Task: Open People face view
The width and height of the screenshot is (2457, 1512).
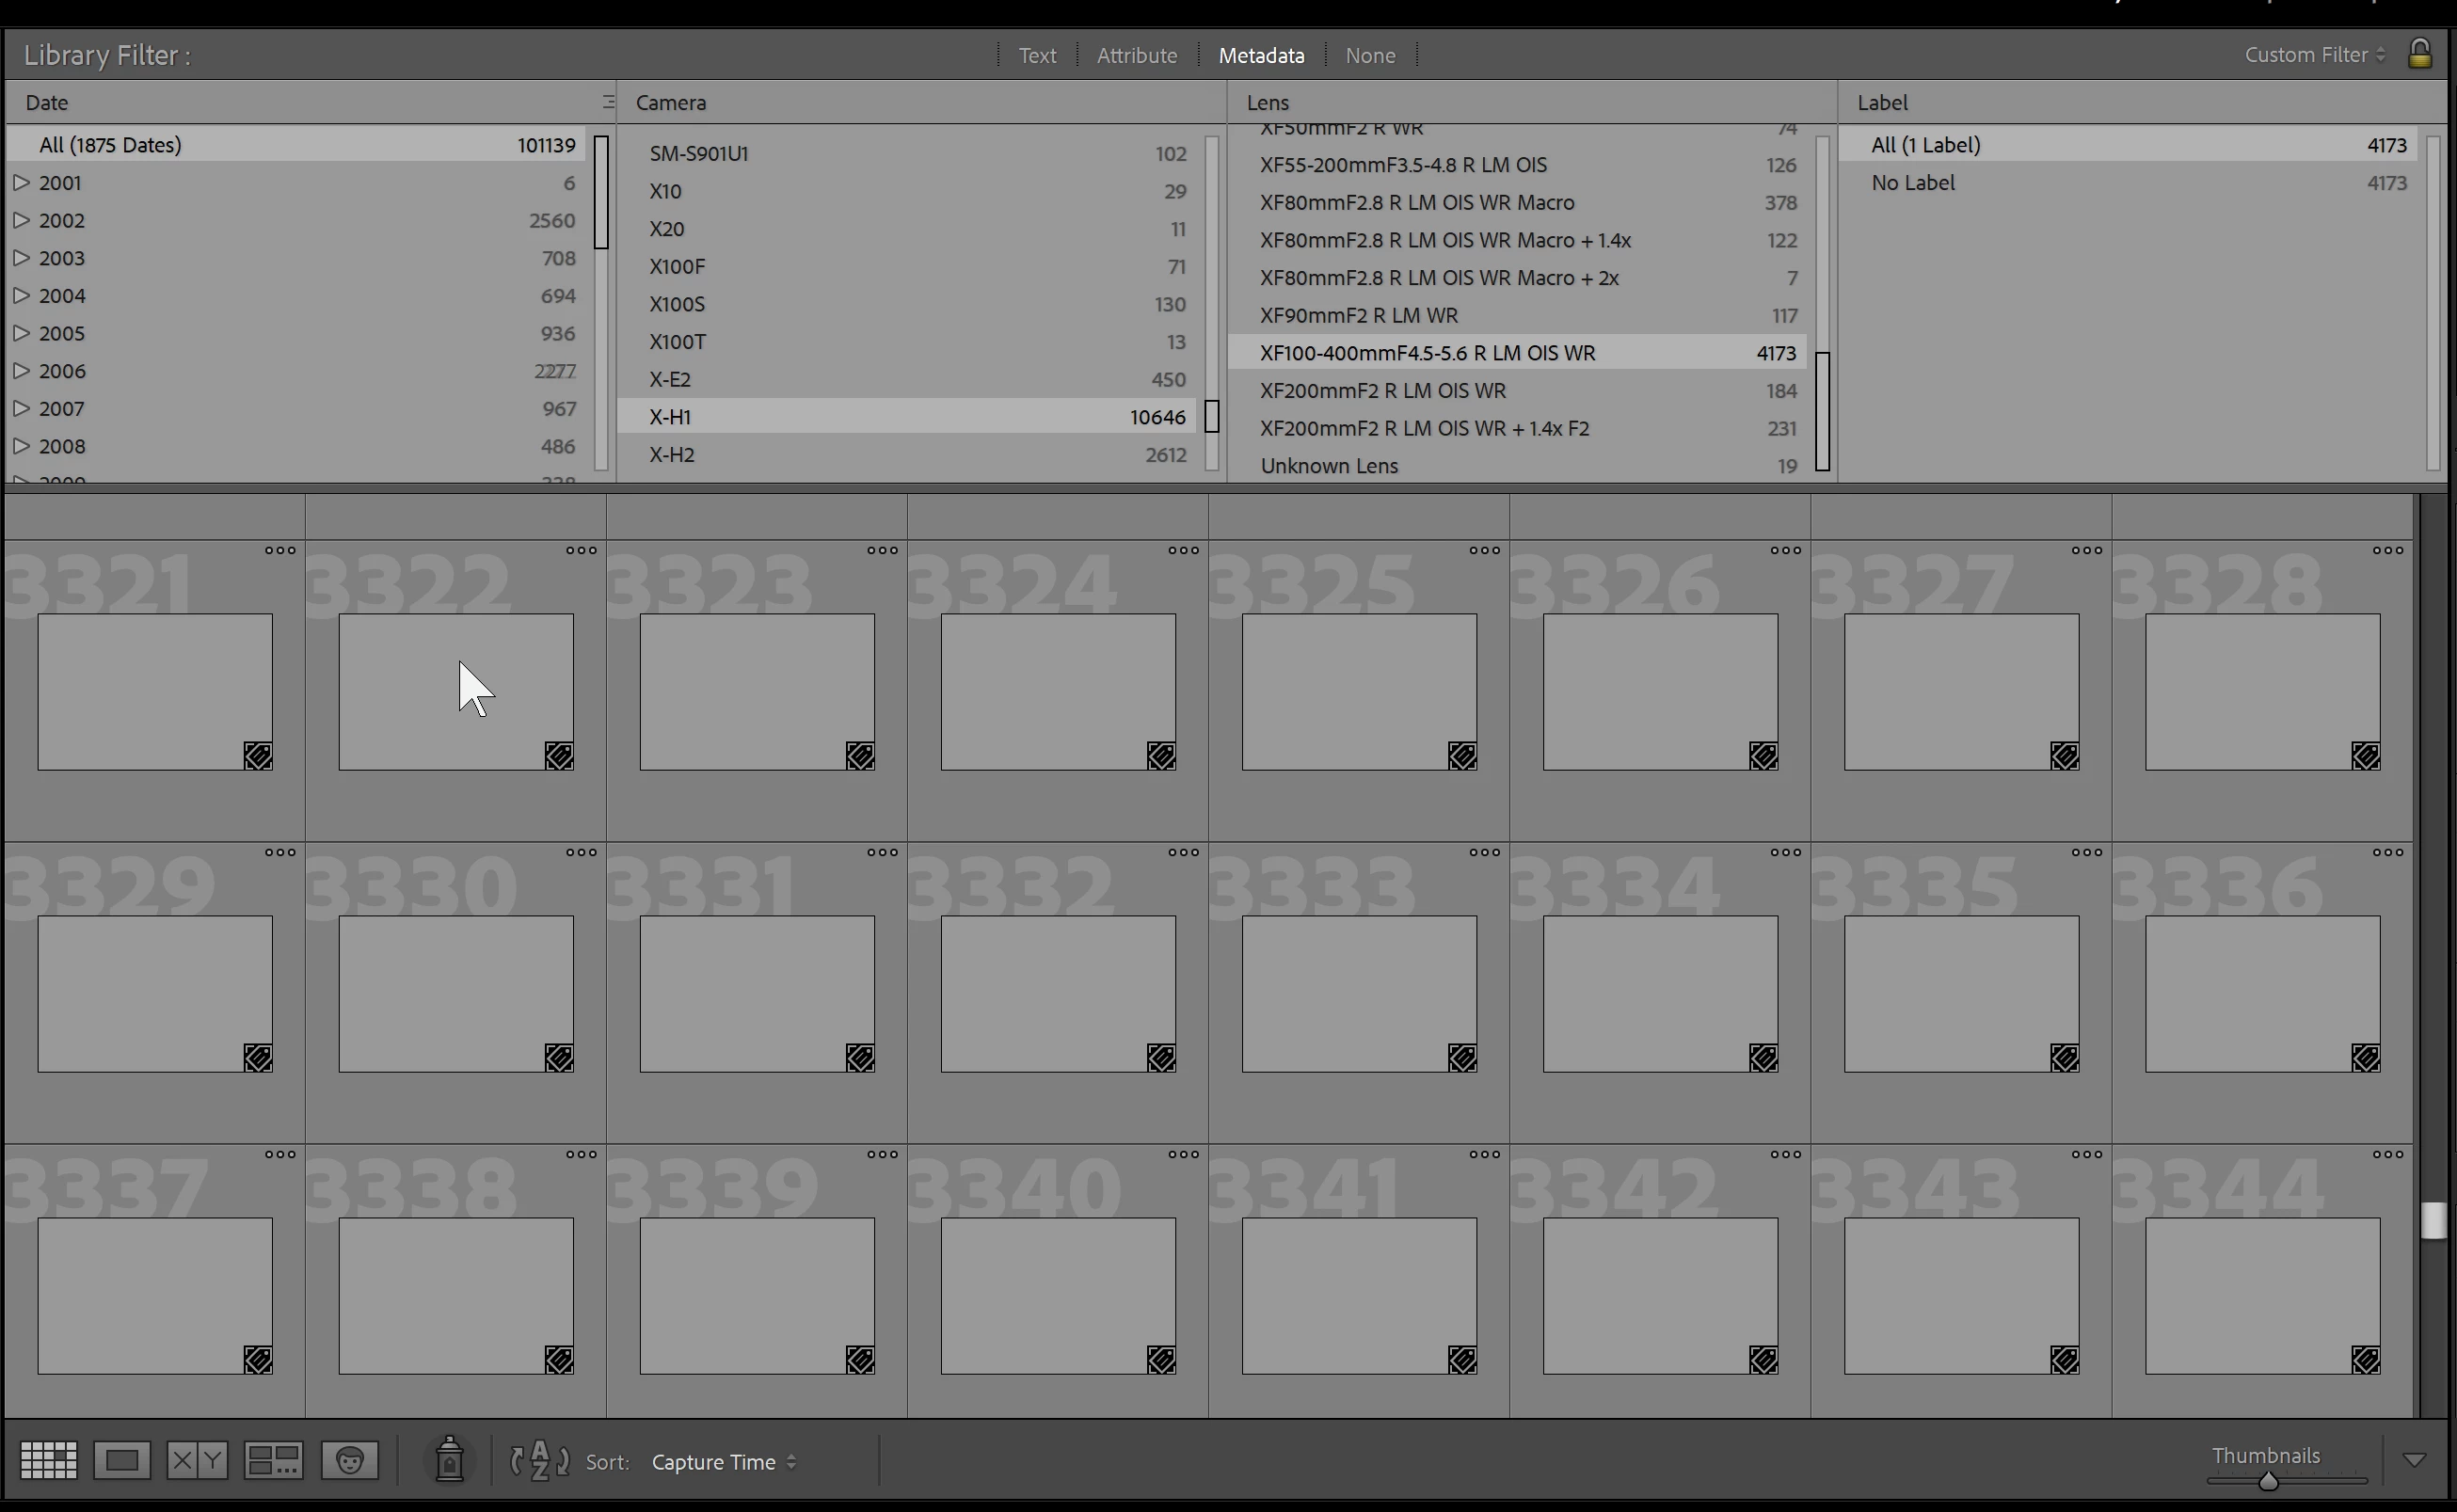Action: tap(349, 1461)
